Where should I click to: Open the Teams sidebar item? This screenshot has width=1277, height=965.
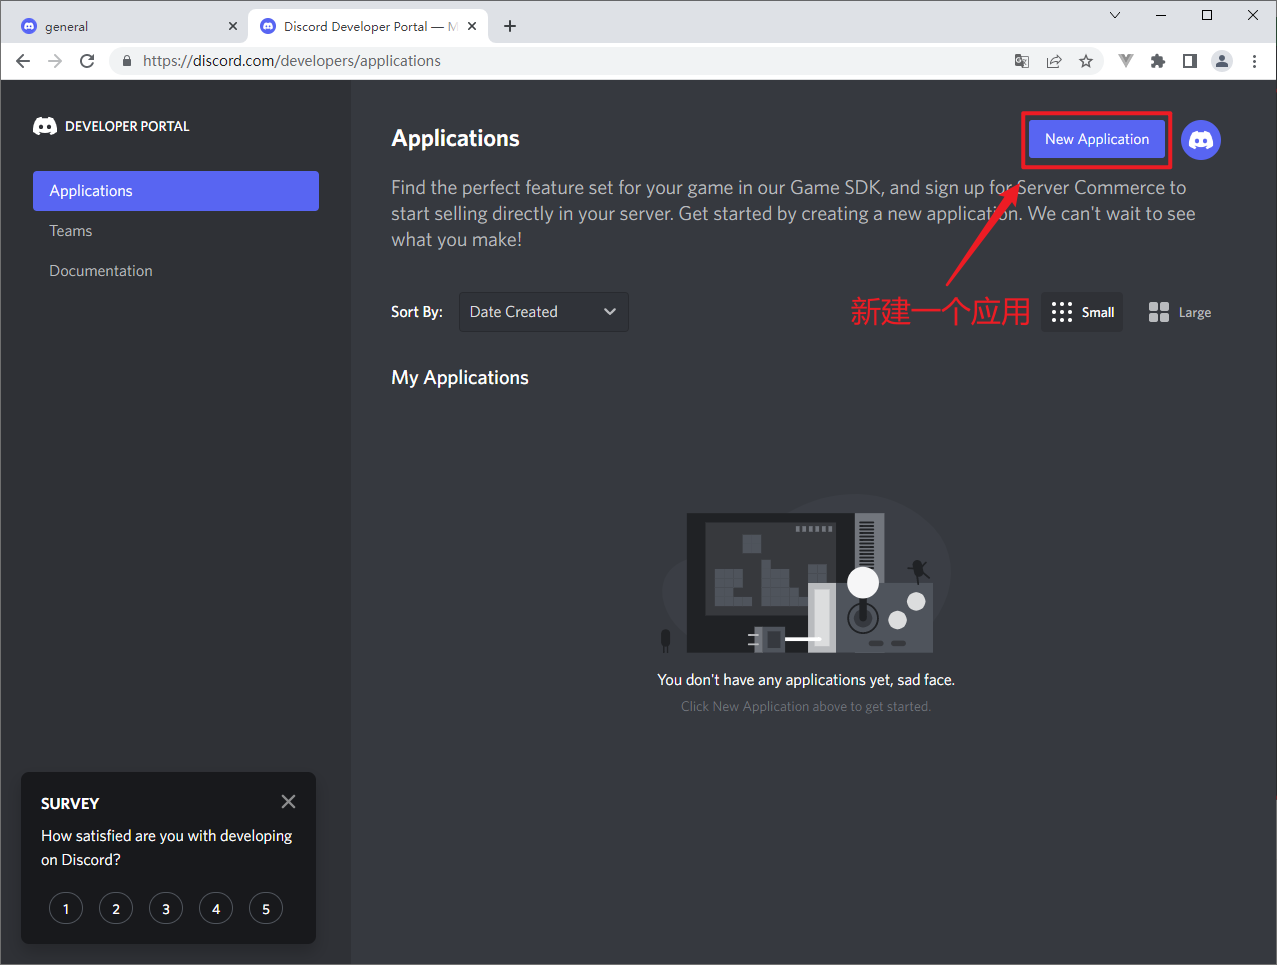[71, 231]
